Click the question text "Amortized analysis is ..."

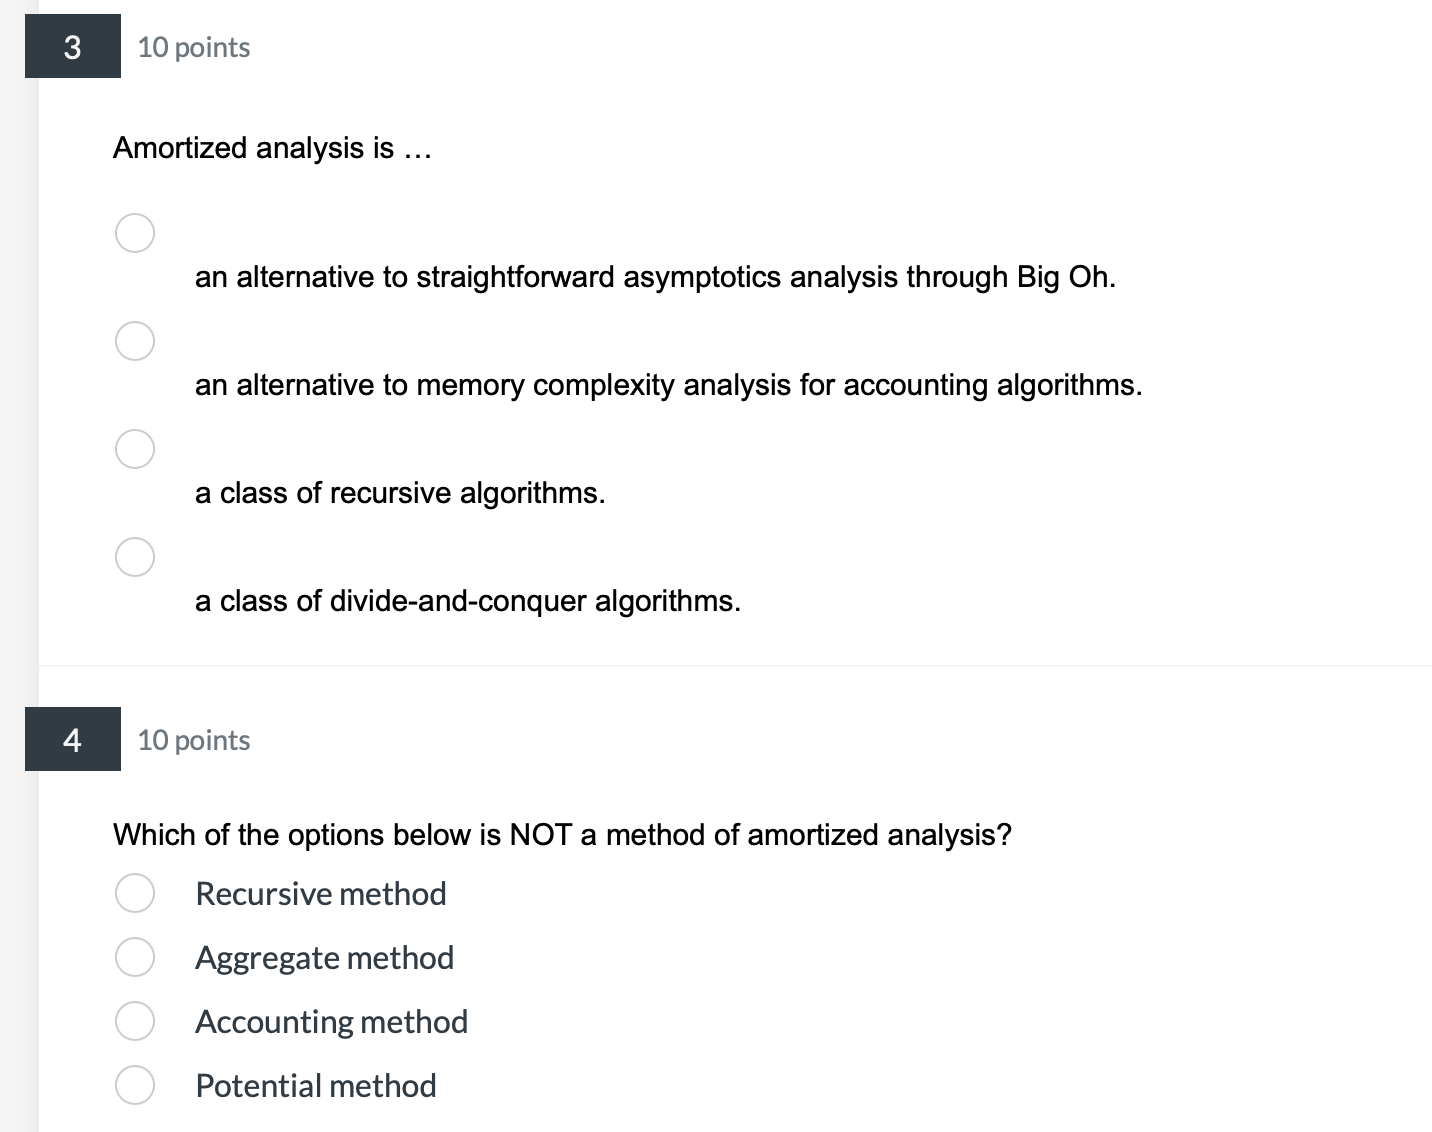(273, 148)
